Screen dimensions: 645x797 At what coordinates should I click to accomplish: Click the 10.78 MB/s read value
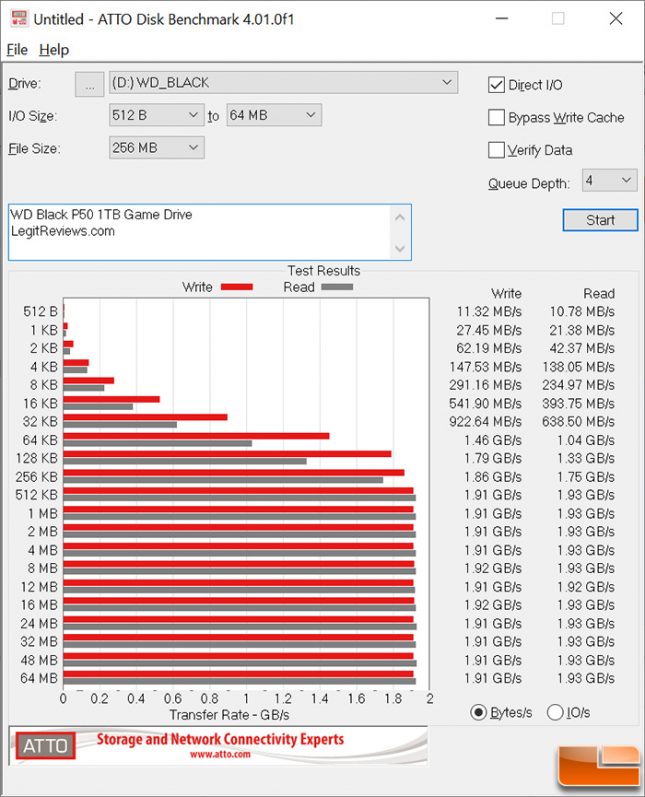pos(582,312)
